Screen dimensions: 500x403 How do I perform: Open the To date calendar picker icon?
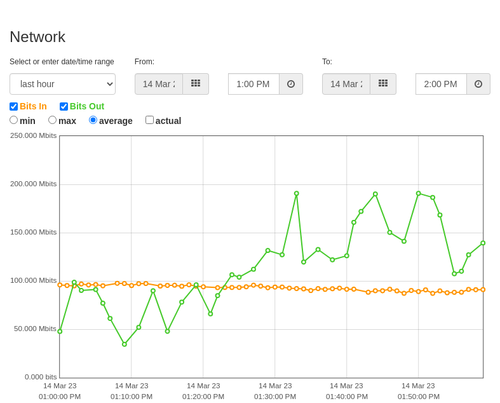[383, 84]
